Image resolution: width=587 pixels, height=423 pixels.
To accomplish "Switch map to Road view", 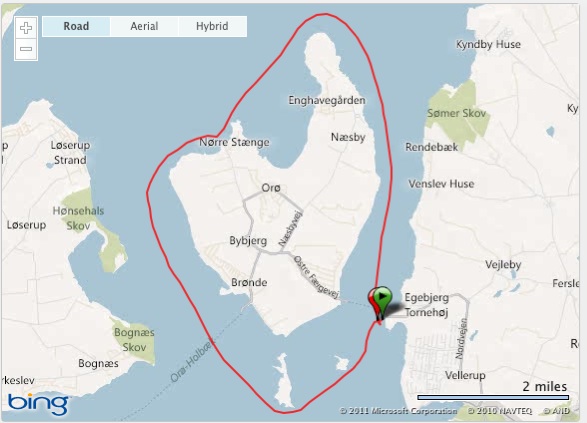I will tap(76, 26).
